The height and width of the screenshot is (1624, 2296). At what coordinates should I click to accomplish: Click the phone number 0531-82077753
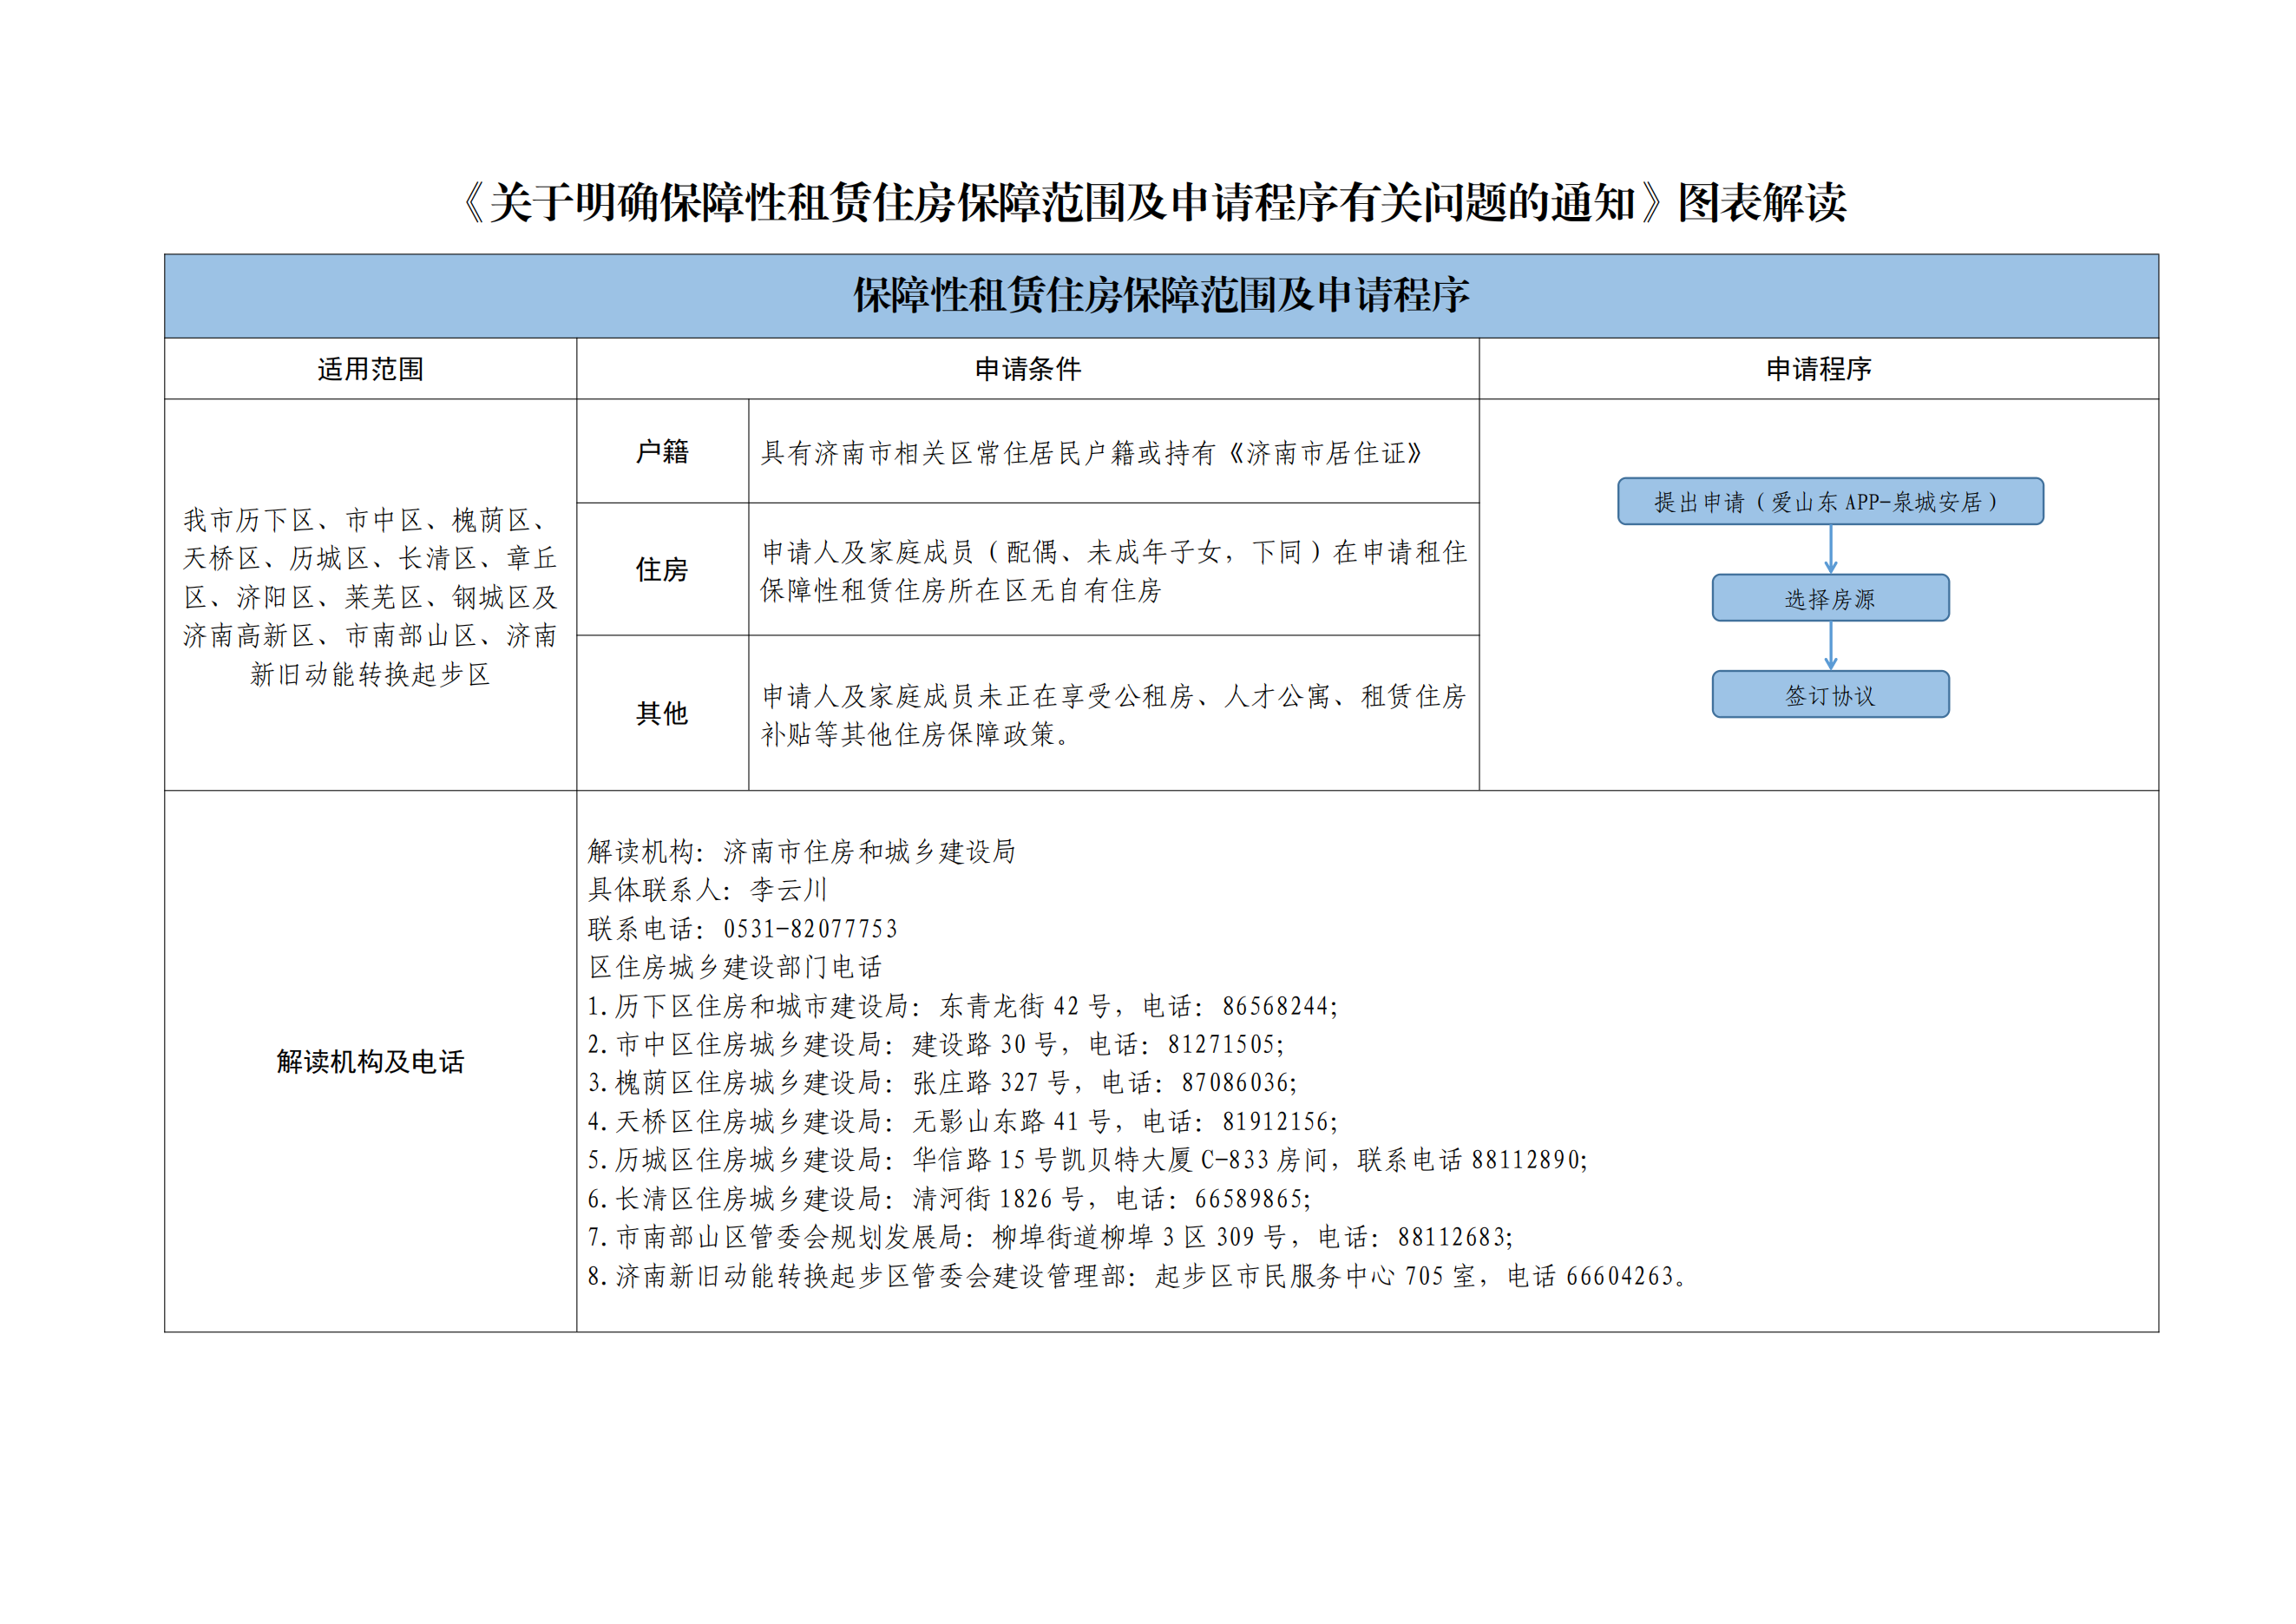click(810, 929)
